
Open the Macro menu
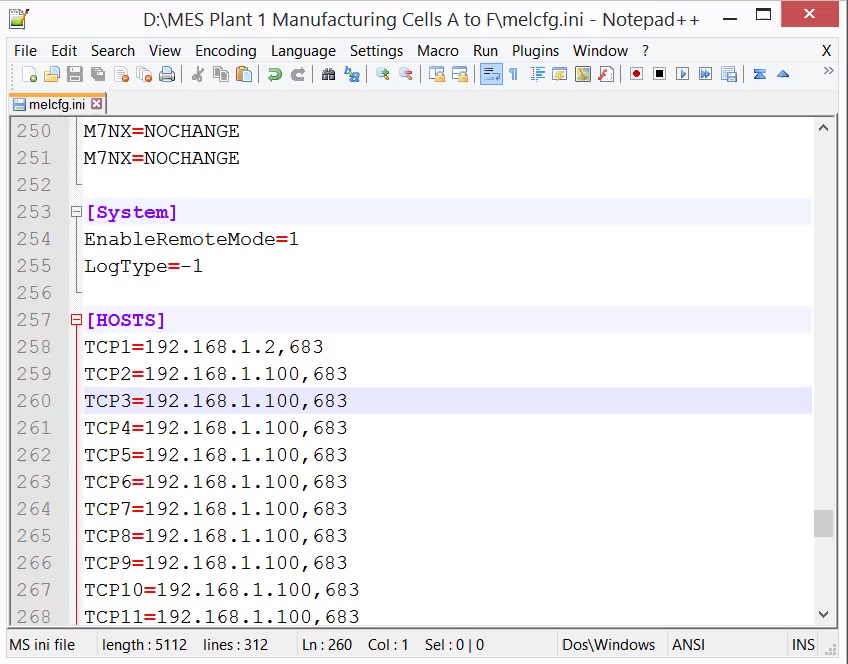[x=438, y=51]
